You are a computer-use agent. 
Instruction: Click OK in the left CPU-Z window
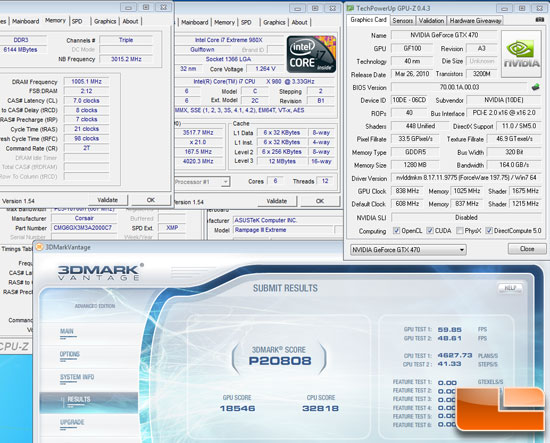pyautogui.click(x=151, y=200)
